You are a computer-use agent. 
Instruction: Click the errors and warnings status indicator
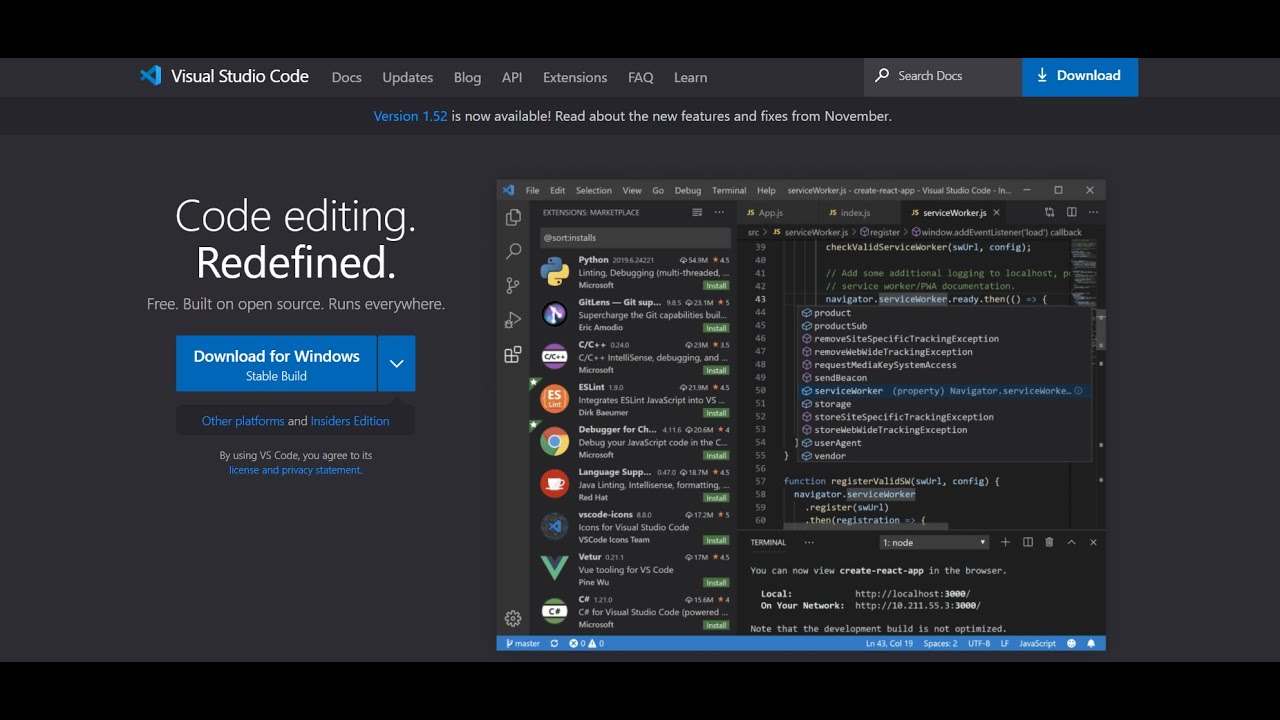587,643
